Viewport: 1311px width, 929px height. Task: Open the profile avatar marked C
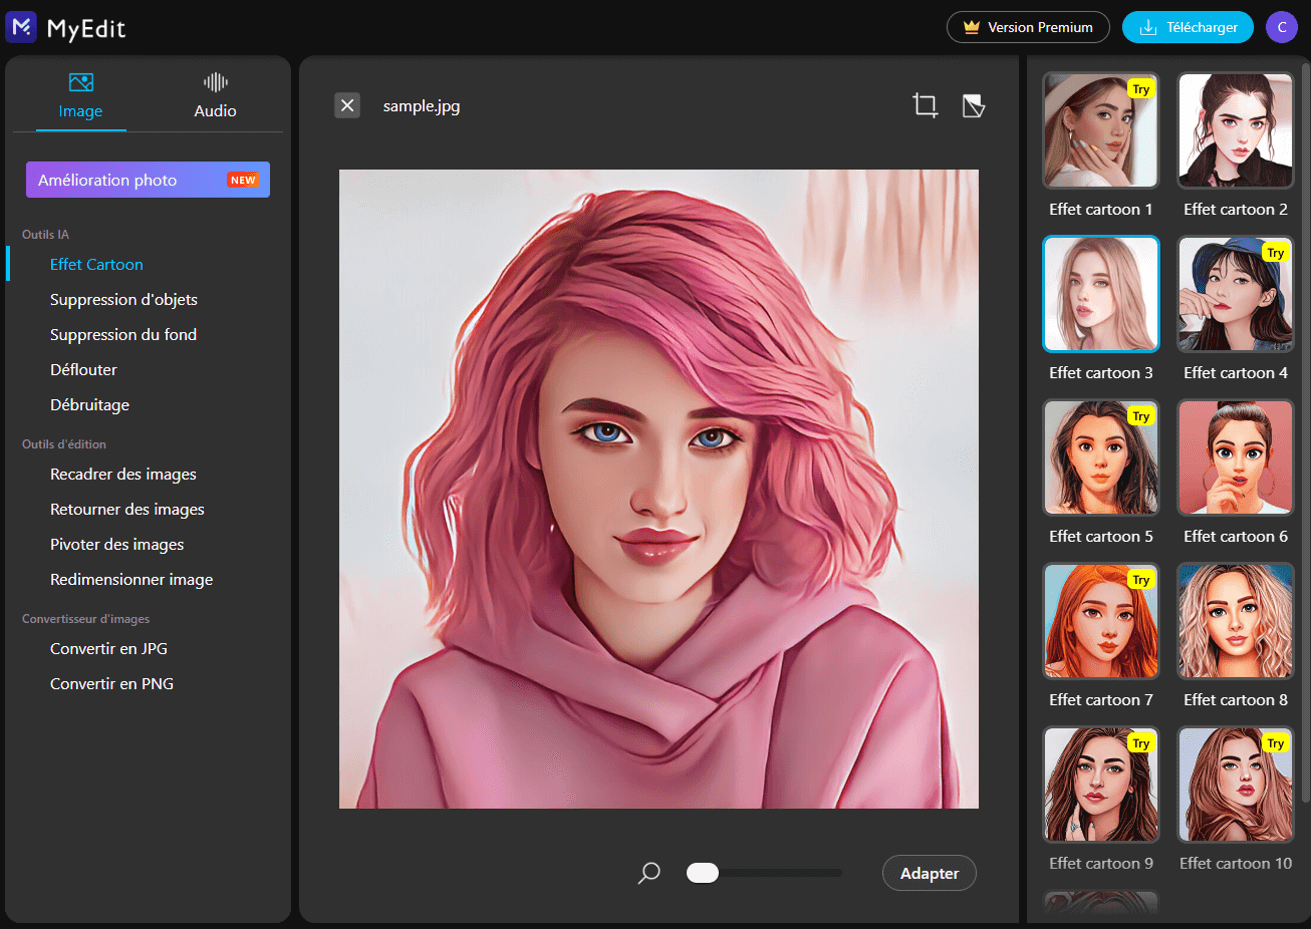pyautogui.click(x=1281, y=27)
